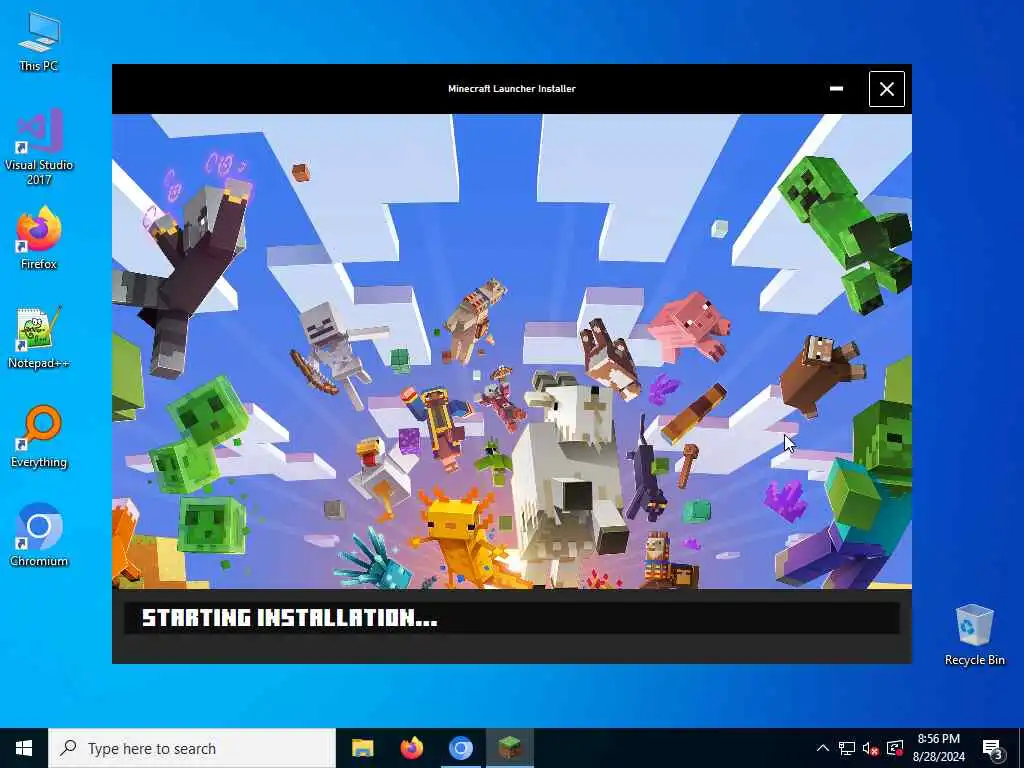Open Firefox from the taskbar
The height and width of the screenshot is (768, 1024).
click(x=411, y=748)
